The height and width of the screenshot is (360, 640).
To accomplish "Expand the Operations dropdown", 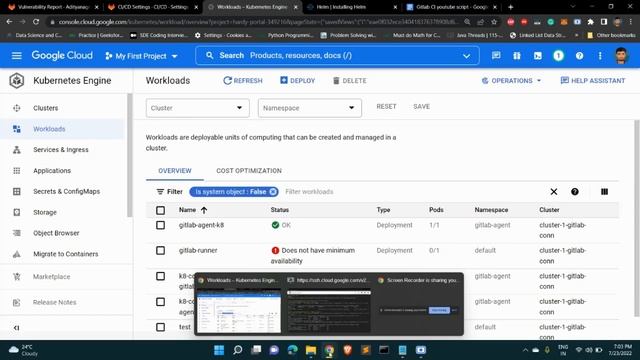I will [511, 81].
